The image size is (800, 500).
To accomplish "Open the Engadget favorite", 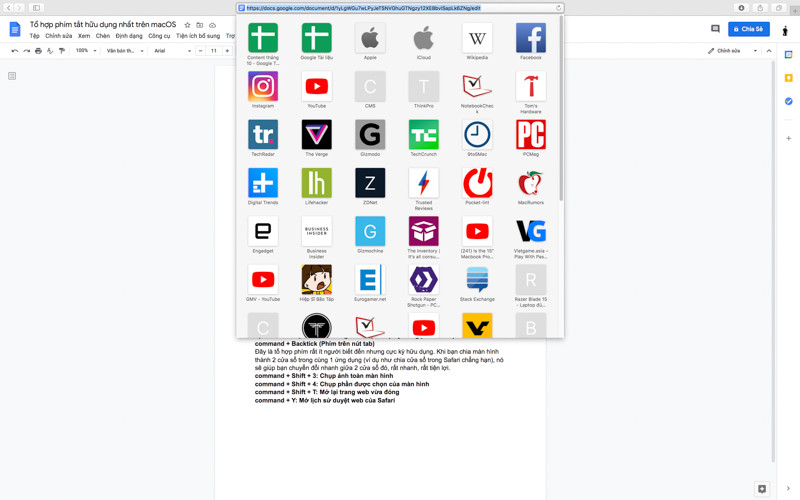I will pos(263,231).
